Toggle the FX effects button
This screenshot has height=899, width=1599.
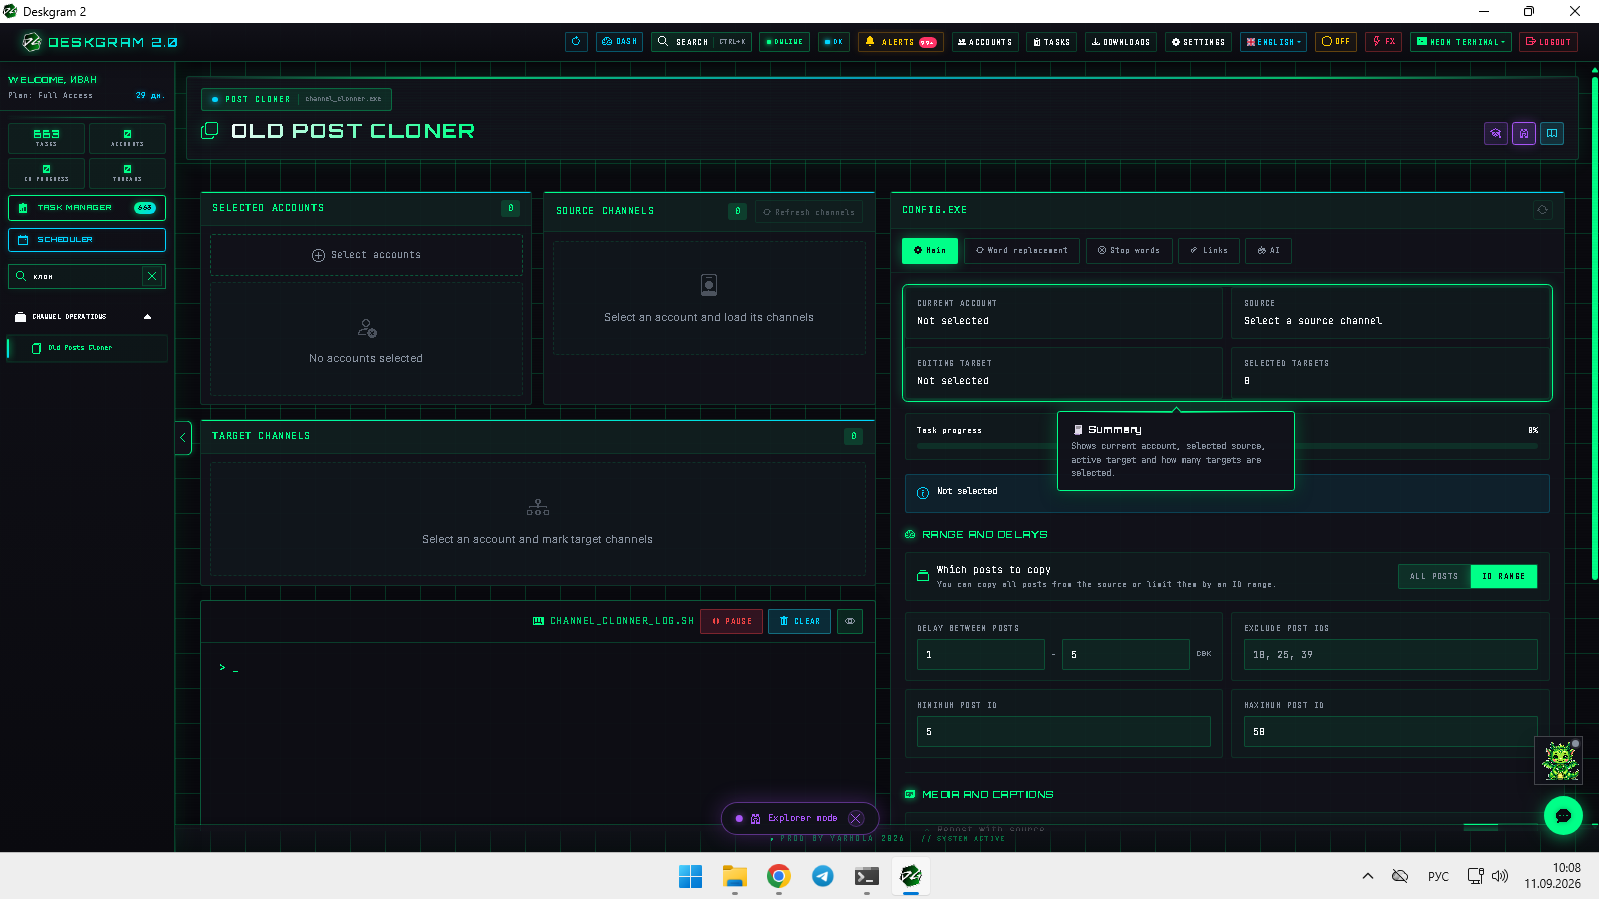1383,42
